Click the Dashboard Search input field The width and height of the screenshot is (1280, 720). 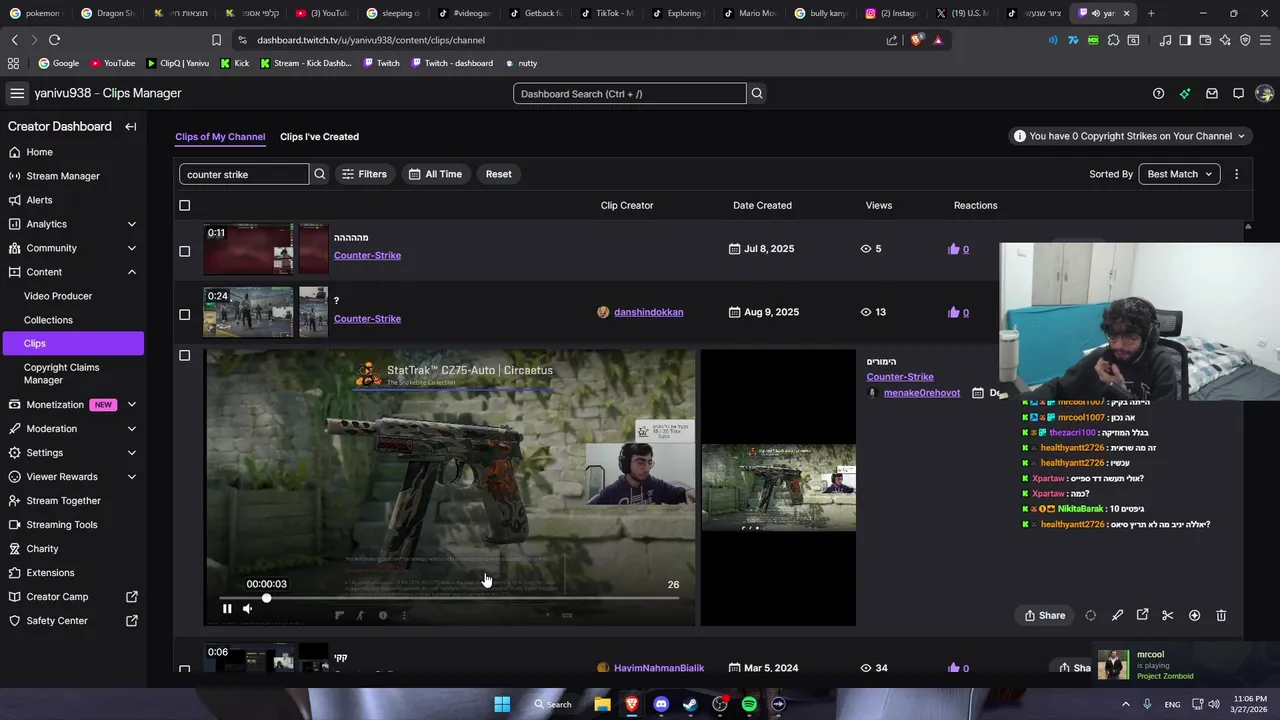coord(630,93)
